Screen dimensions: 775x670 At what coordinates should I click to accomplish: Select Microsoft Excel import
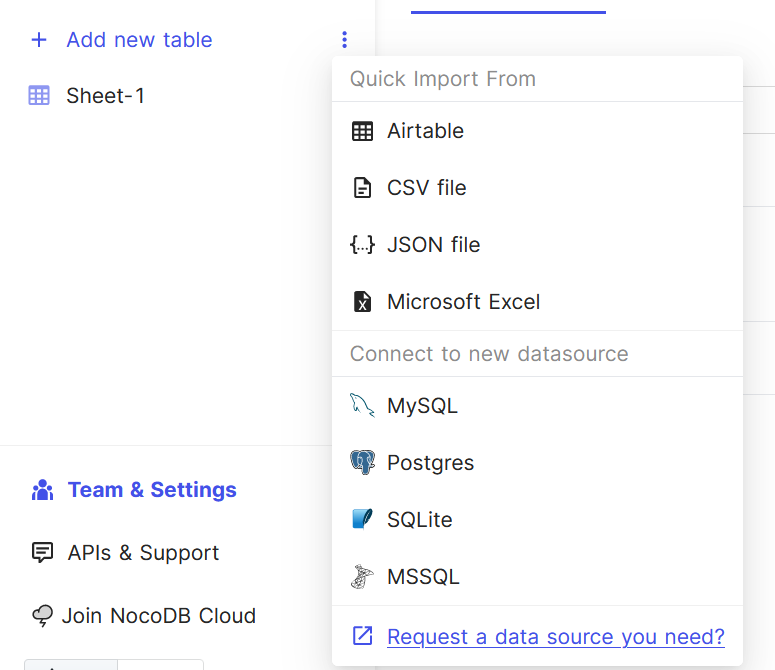coord(537,301)
